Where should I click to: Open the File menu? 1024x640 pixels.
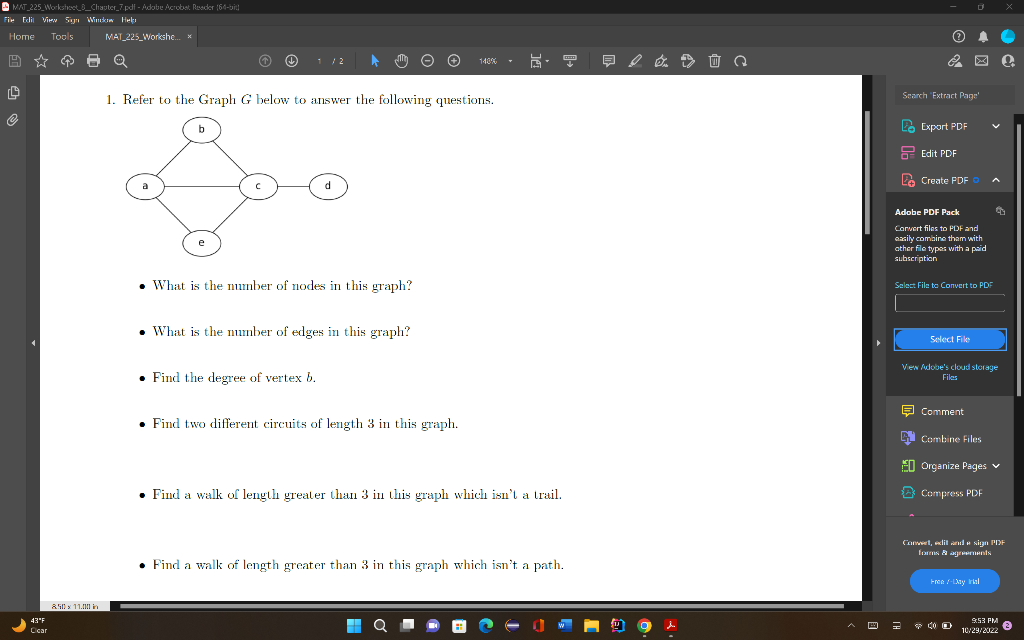coord(8,20)
